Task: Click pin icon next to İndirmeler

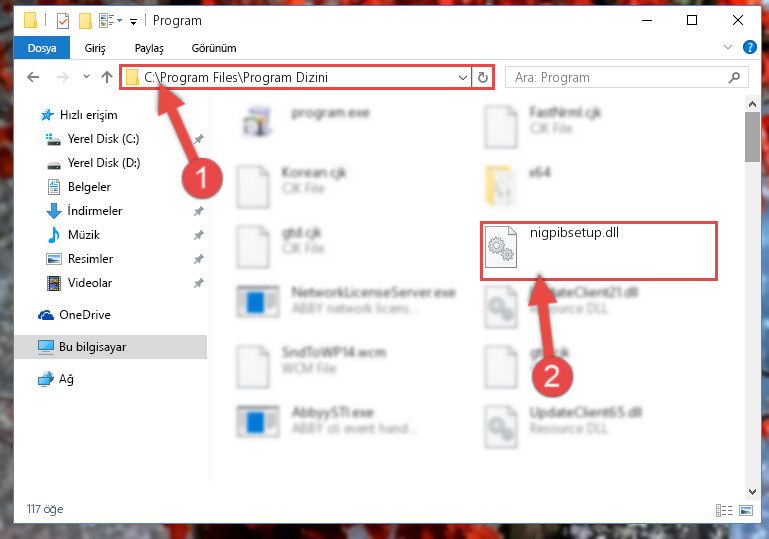Action: tap(198, 211)
